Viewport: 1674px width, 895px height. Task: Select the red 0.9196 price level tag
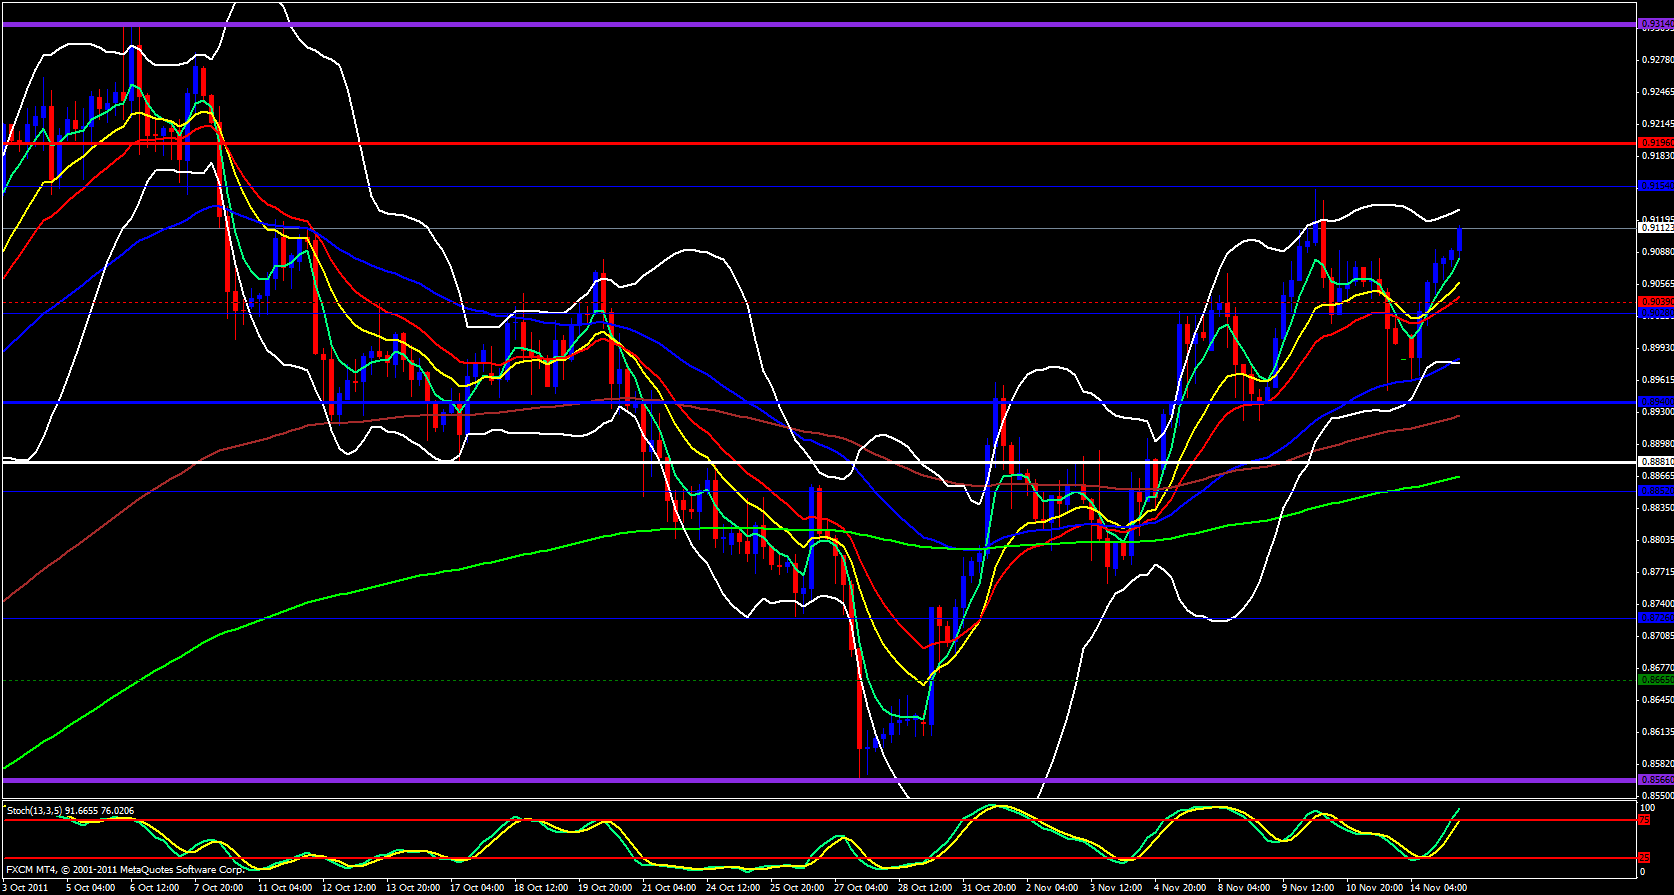[1655, 143]
